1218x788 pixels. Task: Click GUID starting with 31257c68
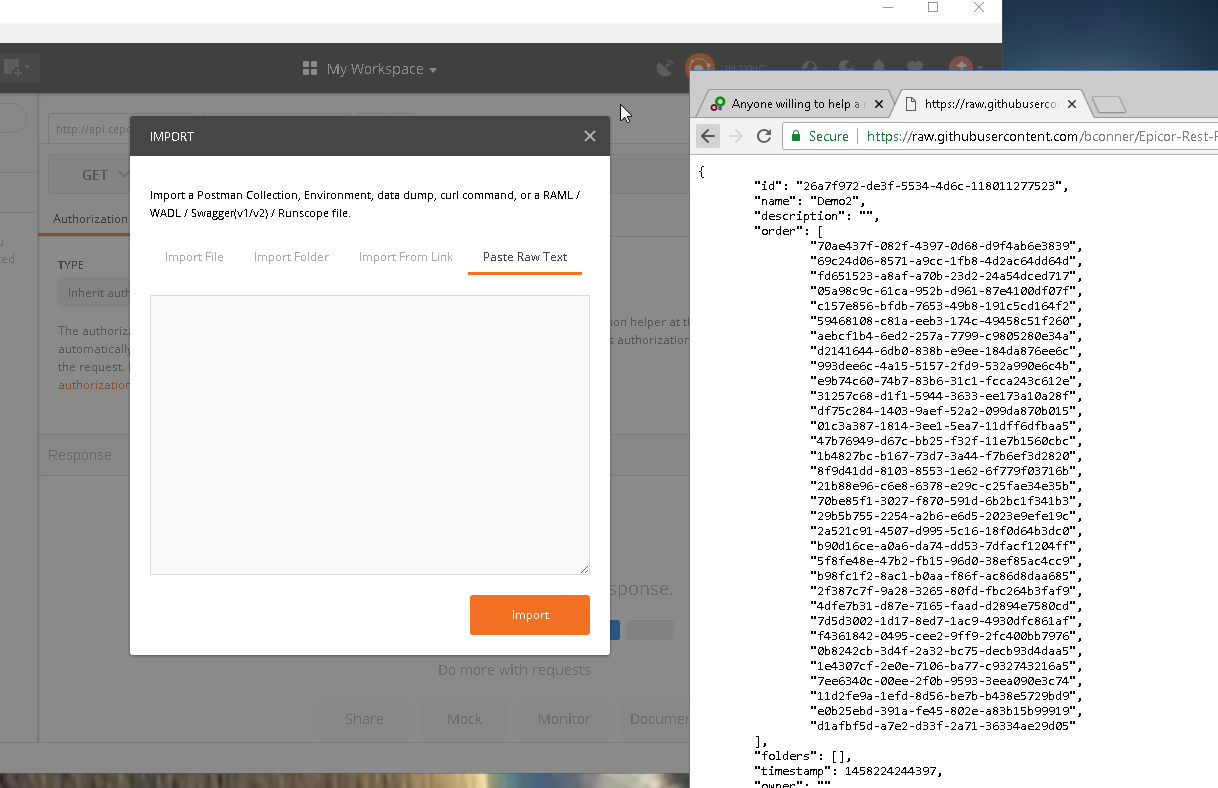tap(946, 396)
